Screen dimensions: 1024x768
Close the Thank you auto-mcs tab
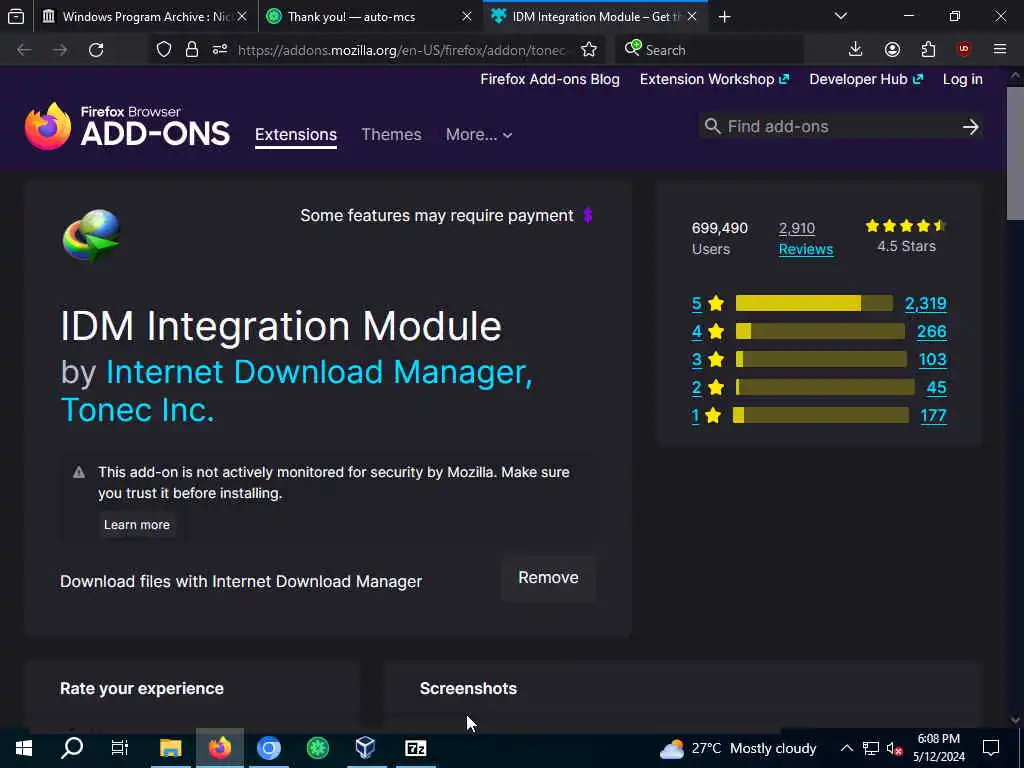(x=466, y=17)
